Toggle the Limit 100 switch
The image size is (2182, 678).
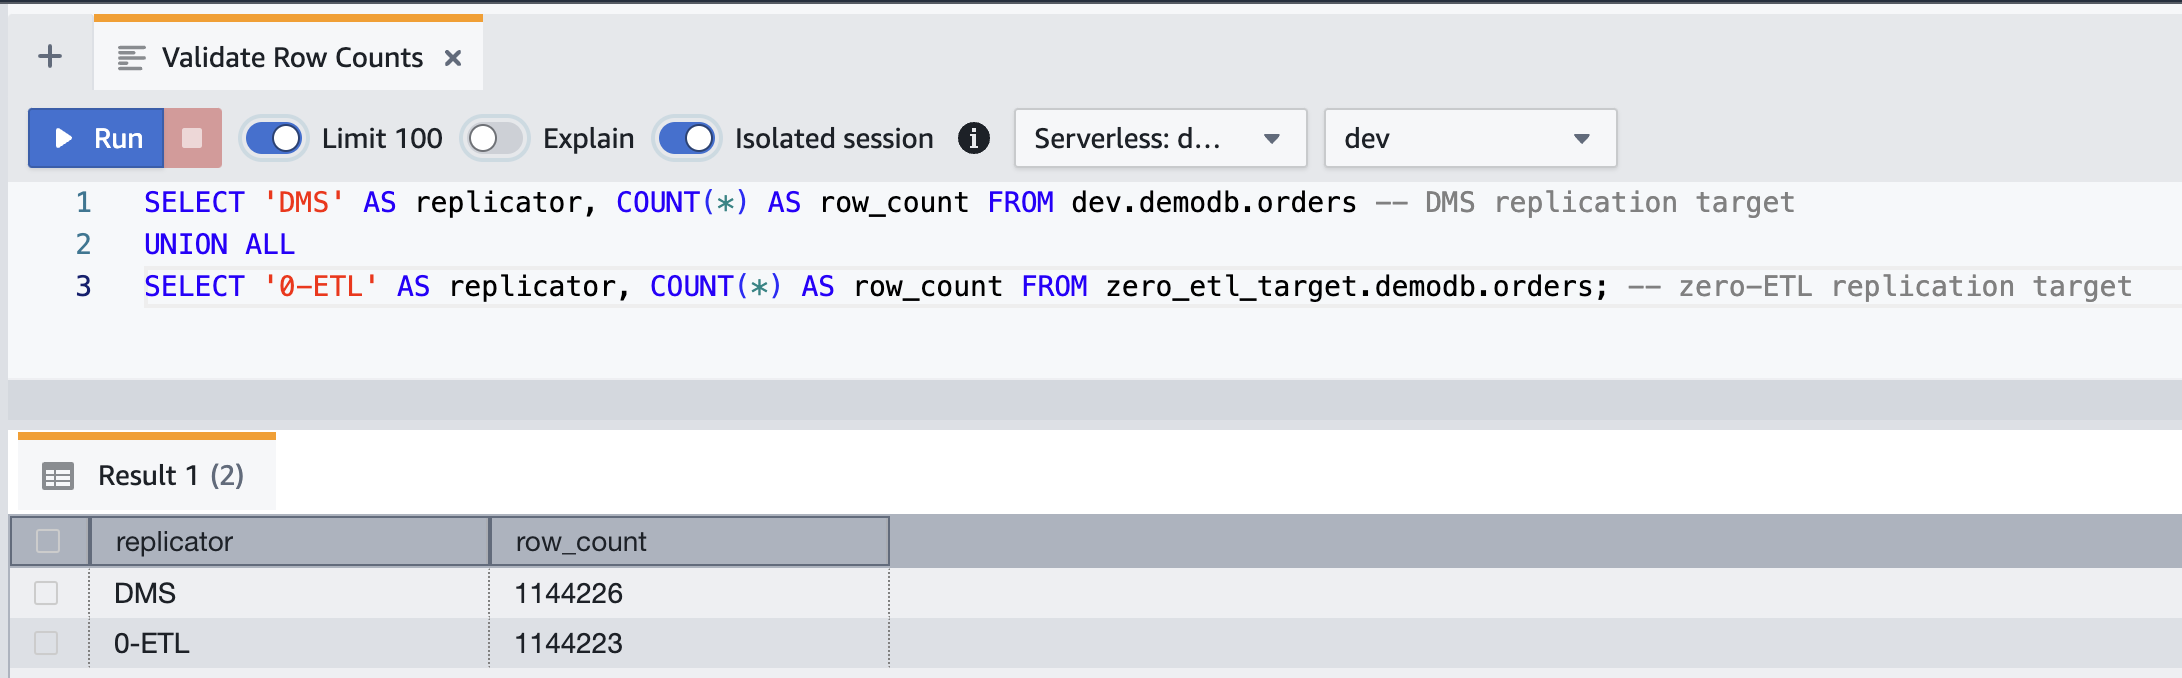[x=273, y=138]
